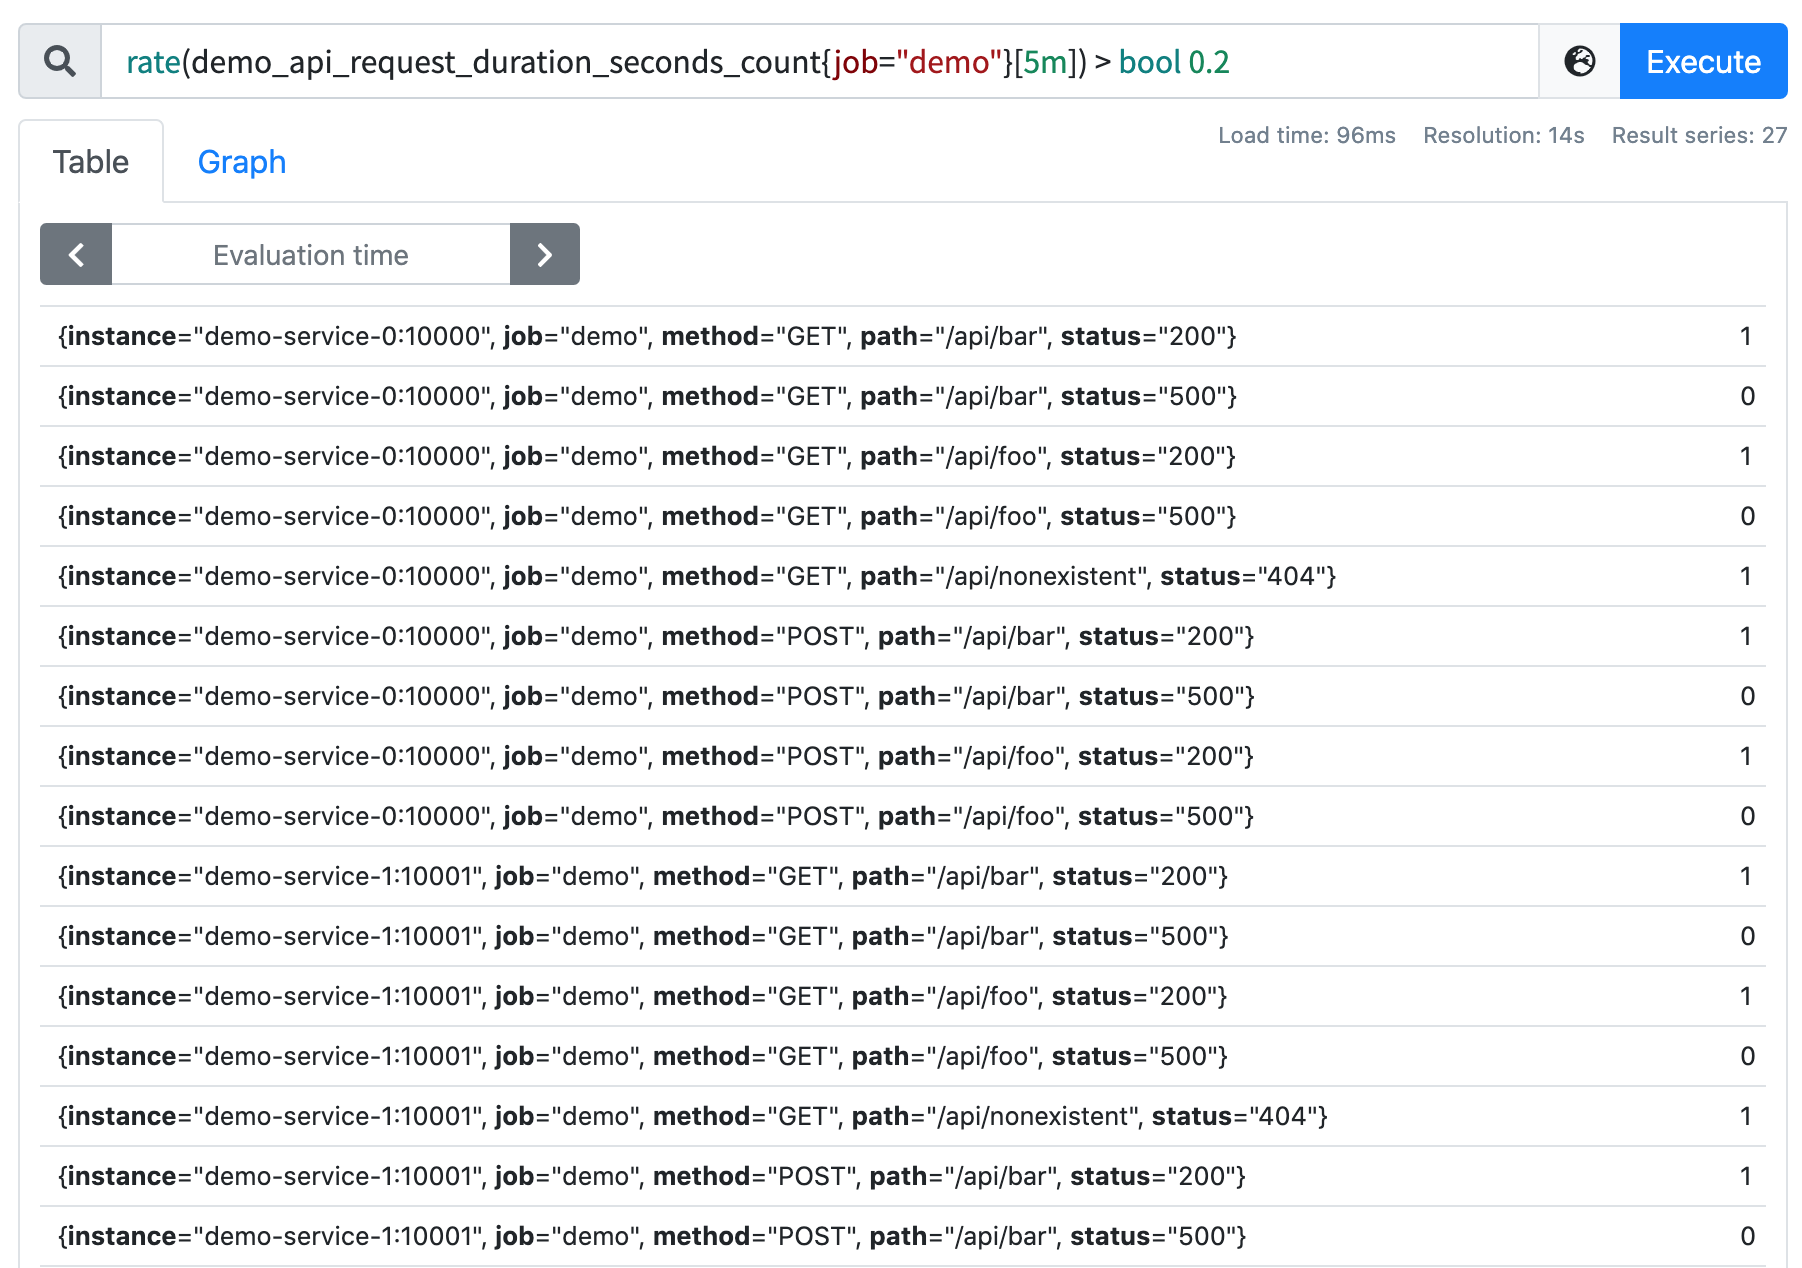Click the Resolution: 14s label
Viewport: 1802px width, 1268px height.
(x=1503, y=135)
